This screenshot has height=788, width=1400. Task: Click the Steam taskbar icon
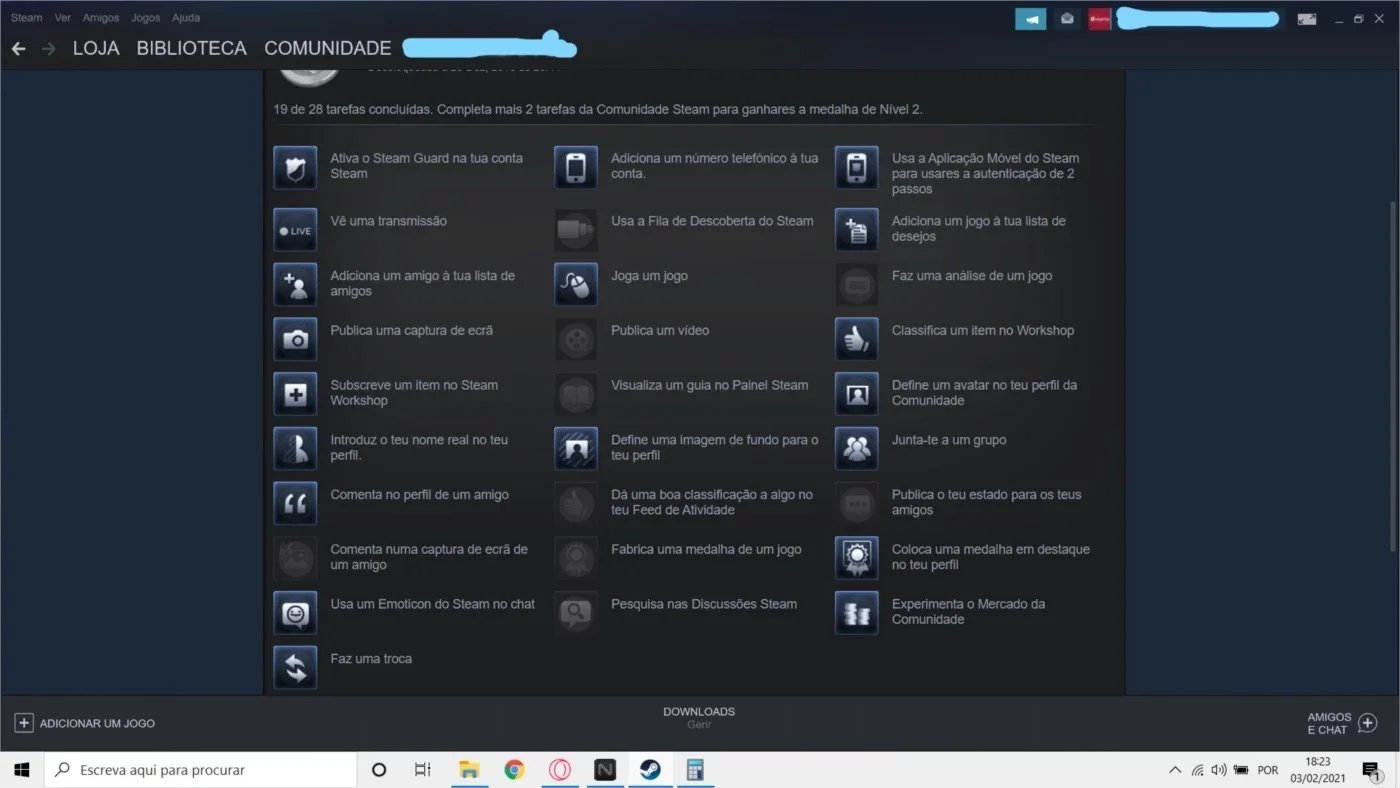tap(650, 770)
